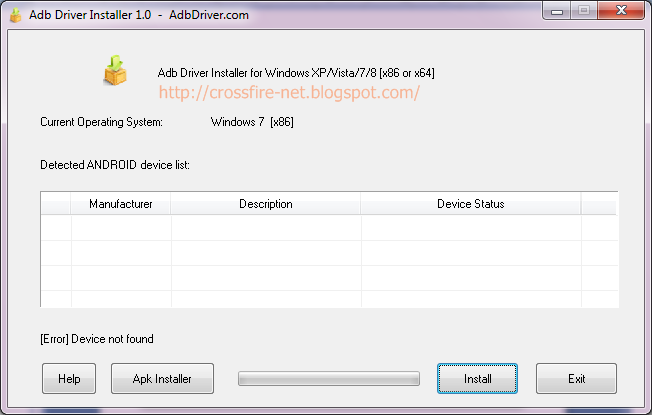Screen dimensions: 652x415
Task: Open the Help button
Action: (x=69, y=379)
